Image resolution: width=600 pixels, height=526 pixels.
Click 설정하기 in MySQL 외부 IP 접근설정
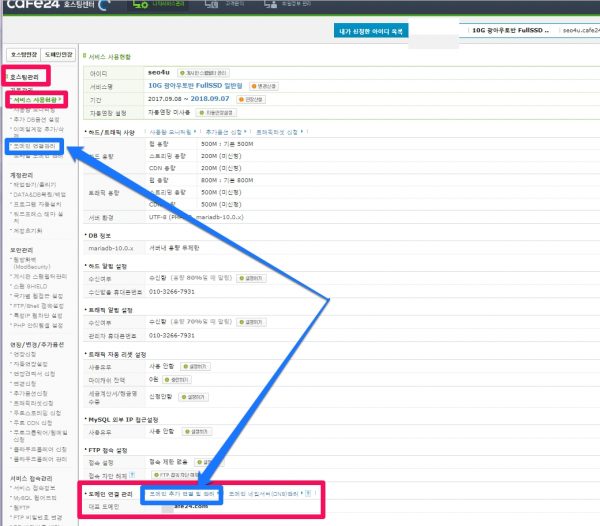point(195,431)
